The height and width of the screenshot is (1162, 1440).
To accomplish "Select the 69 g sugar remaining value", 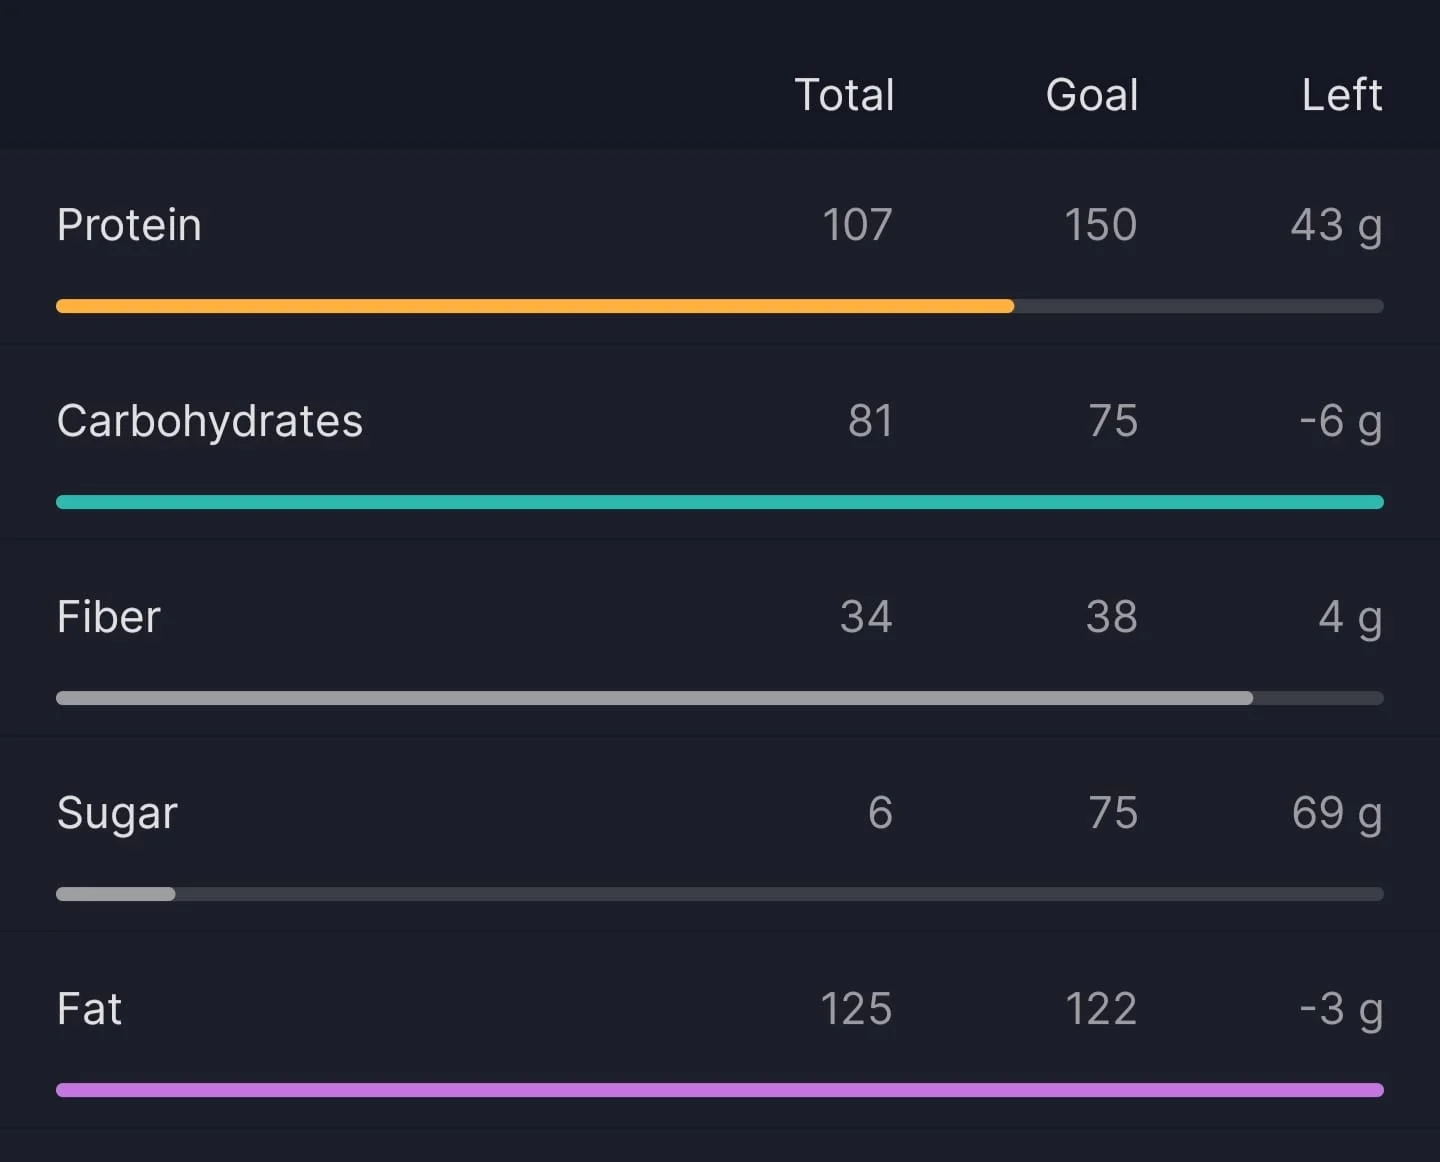I will click(1337, 815).
